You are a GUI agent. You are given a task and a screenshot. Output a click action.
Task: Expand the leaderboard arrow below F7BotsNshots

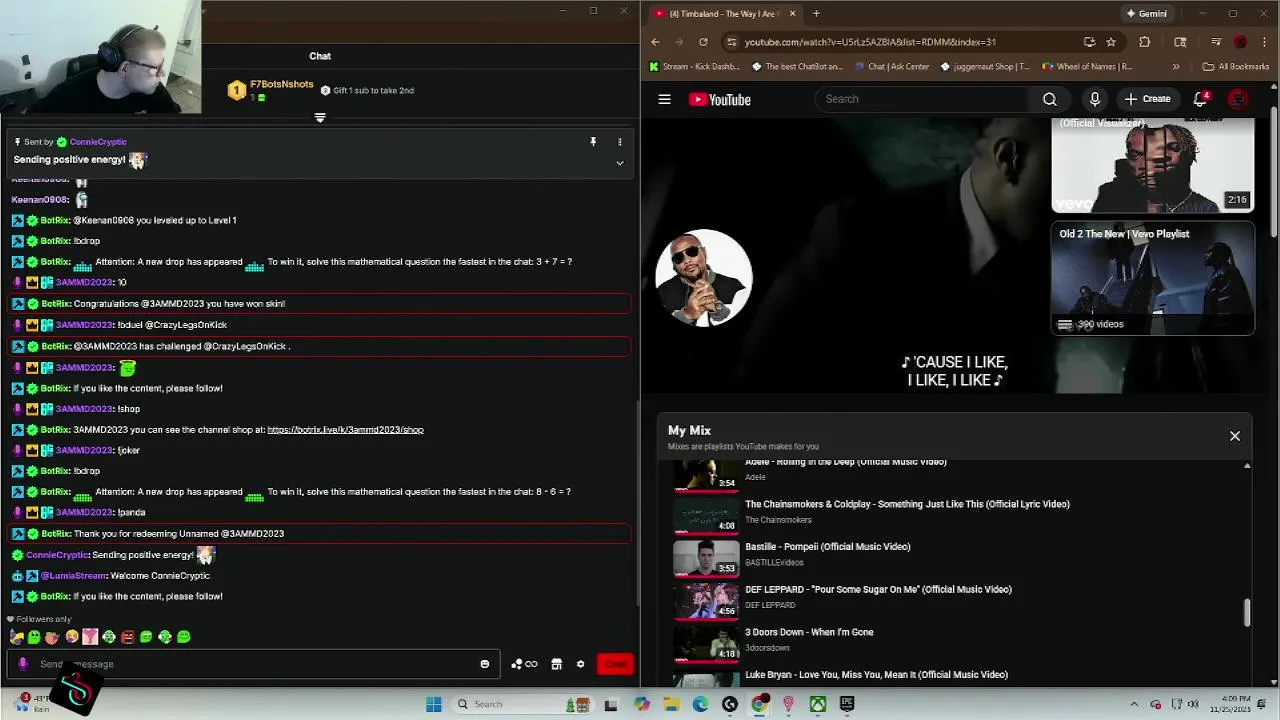(320, 118)
